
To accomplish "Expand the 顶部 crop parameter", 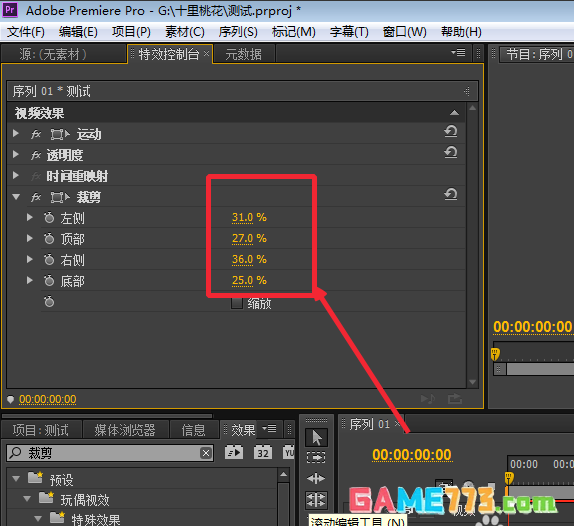I will (30, 238).
